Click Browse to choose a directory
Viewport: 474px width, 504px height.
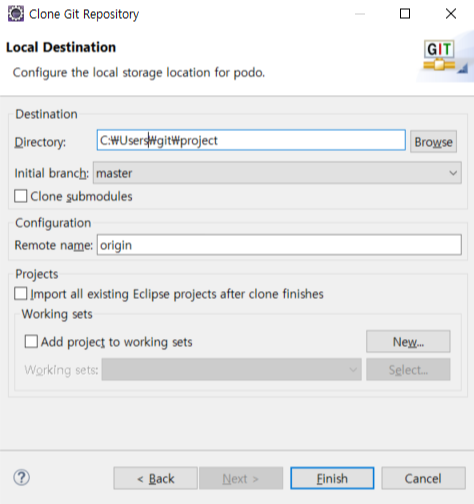coord(433,142)
